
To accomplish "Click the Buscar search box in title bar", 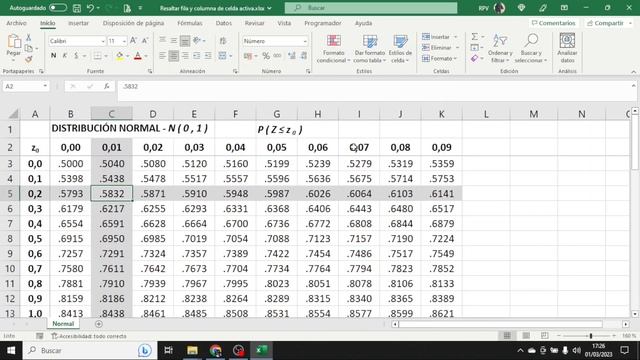I will pyautogui.click(x=371, y=8).
